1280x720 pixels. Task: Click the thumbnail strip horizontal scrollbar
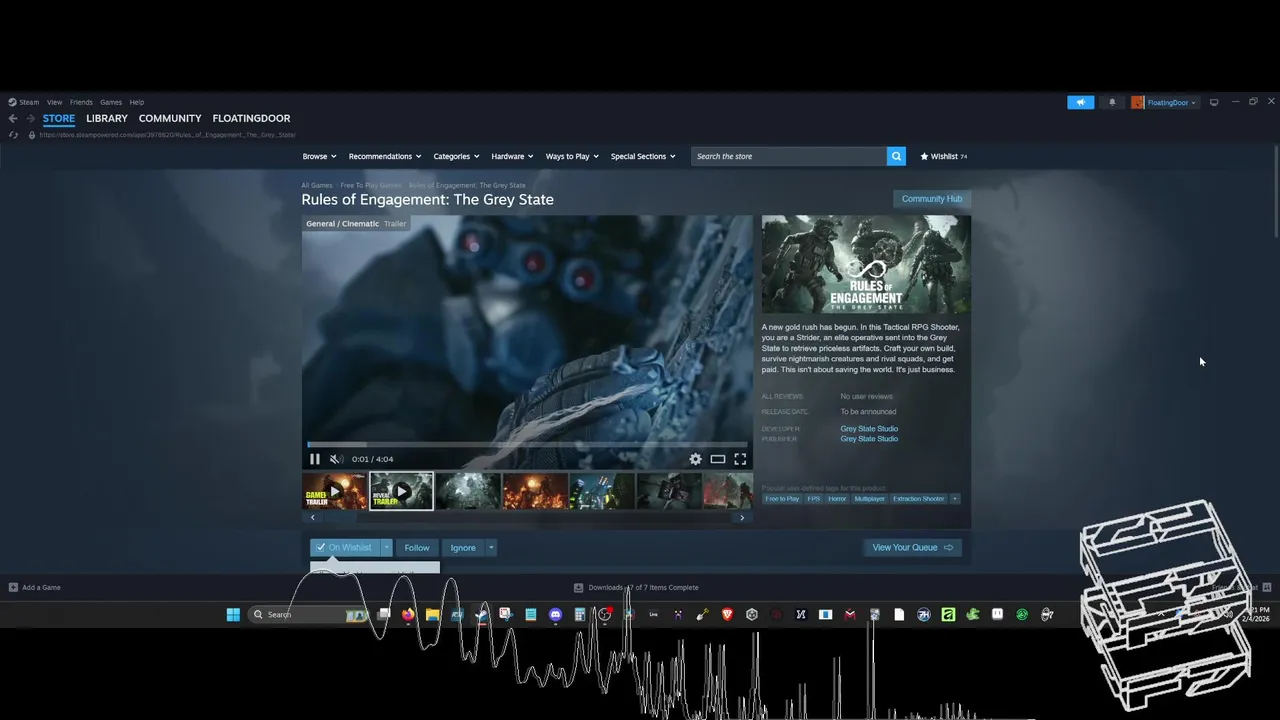[x=527, y=517]
